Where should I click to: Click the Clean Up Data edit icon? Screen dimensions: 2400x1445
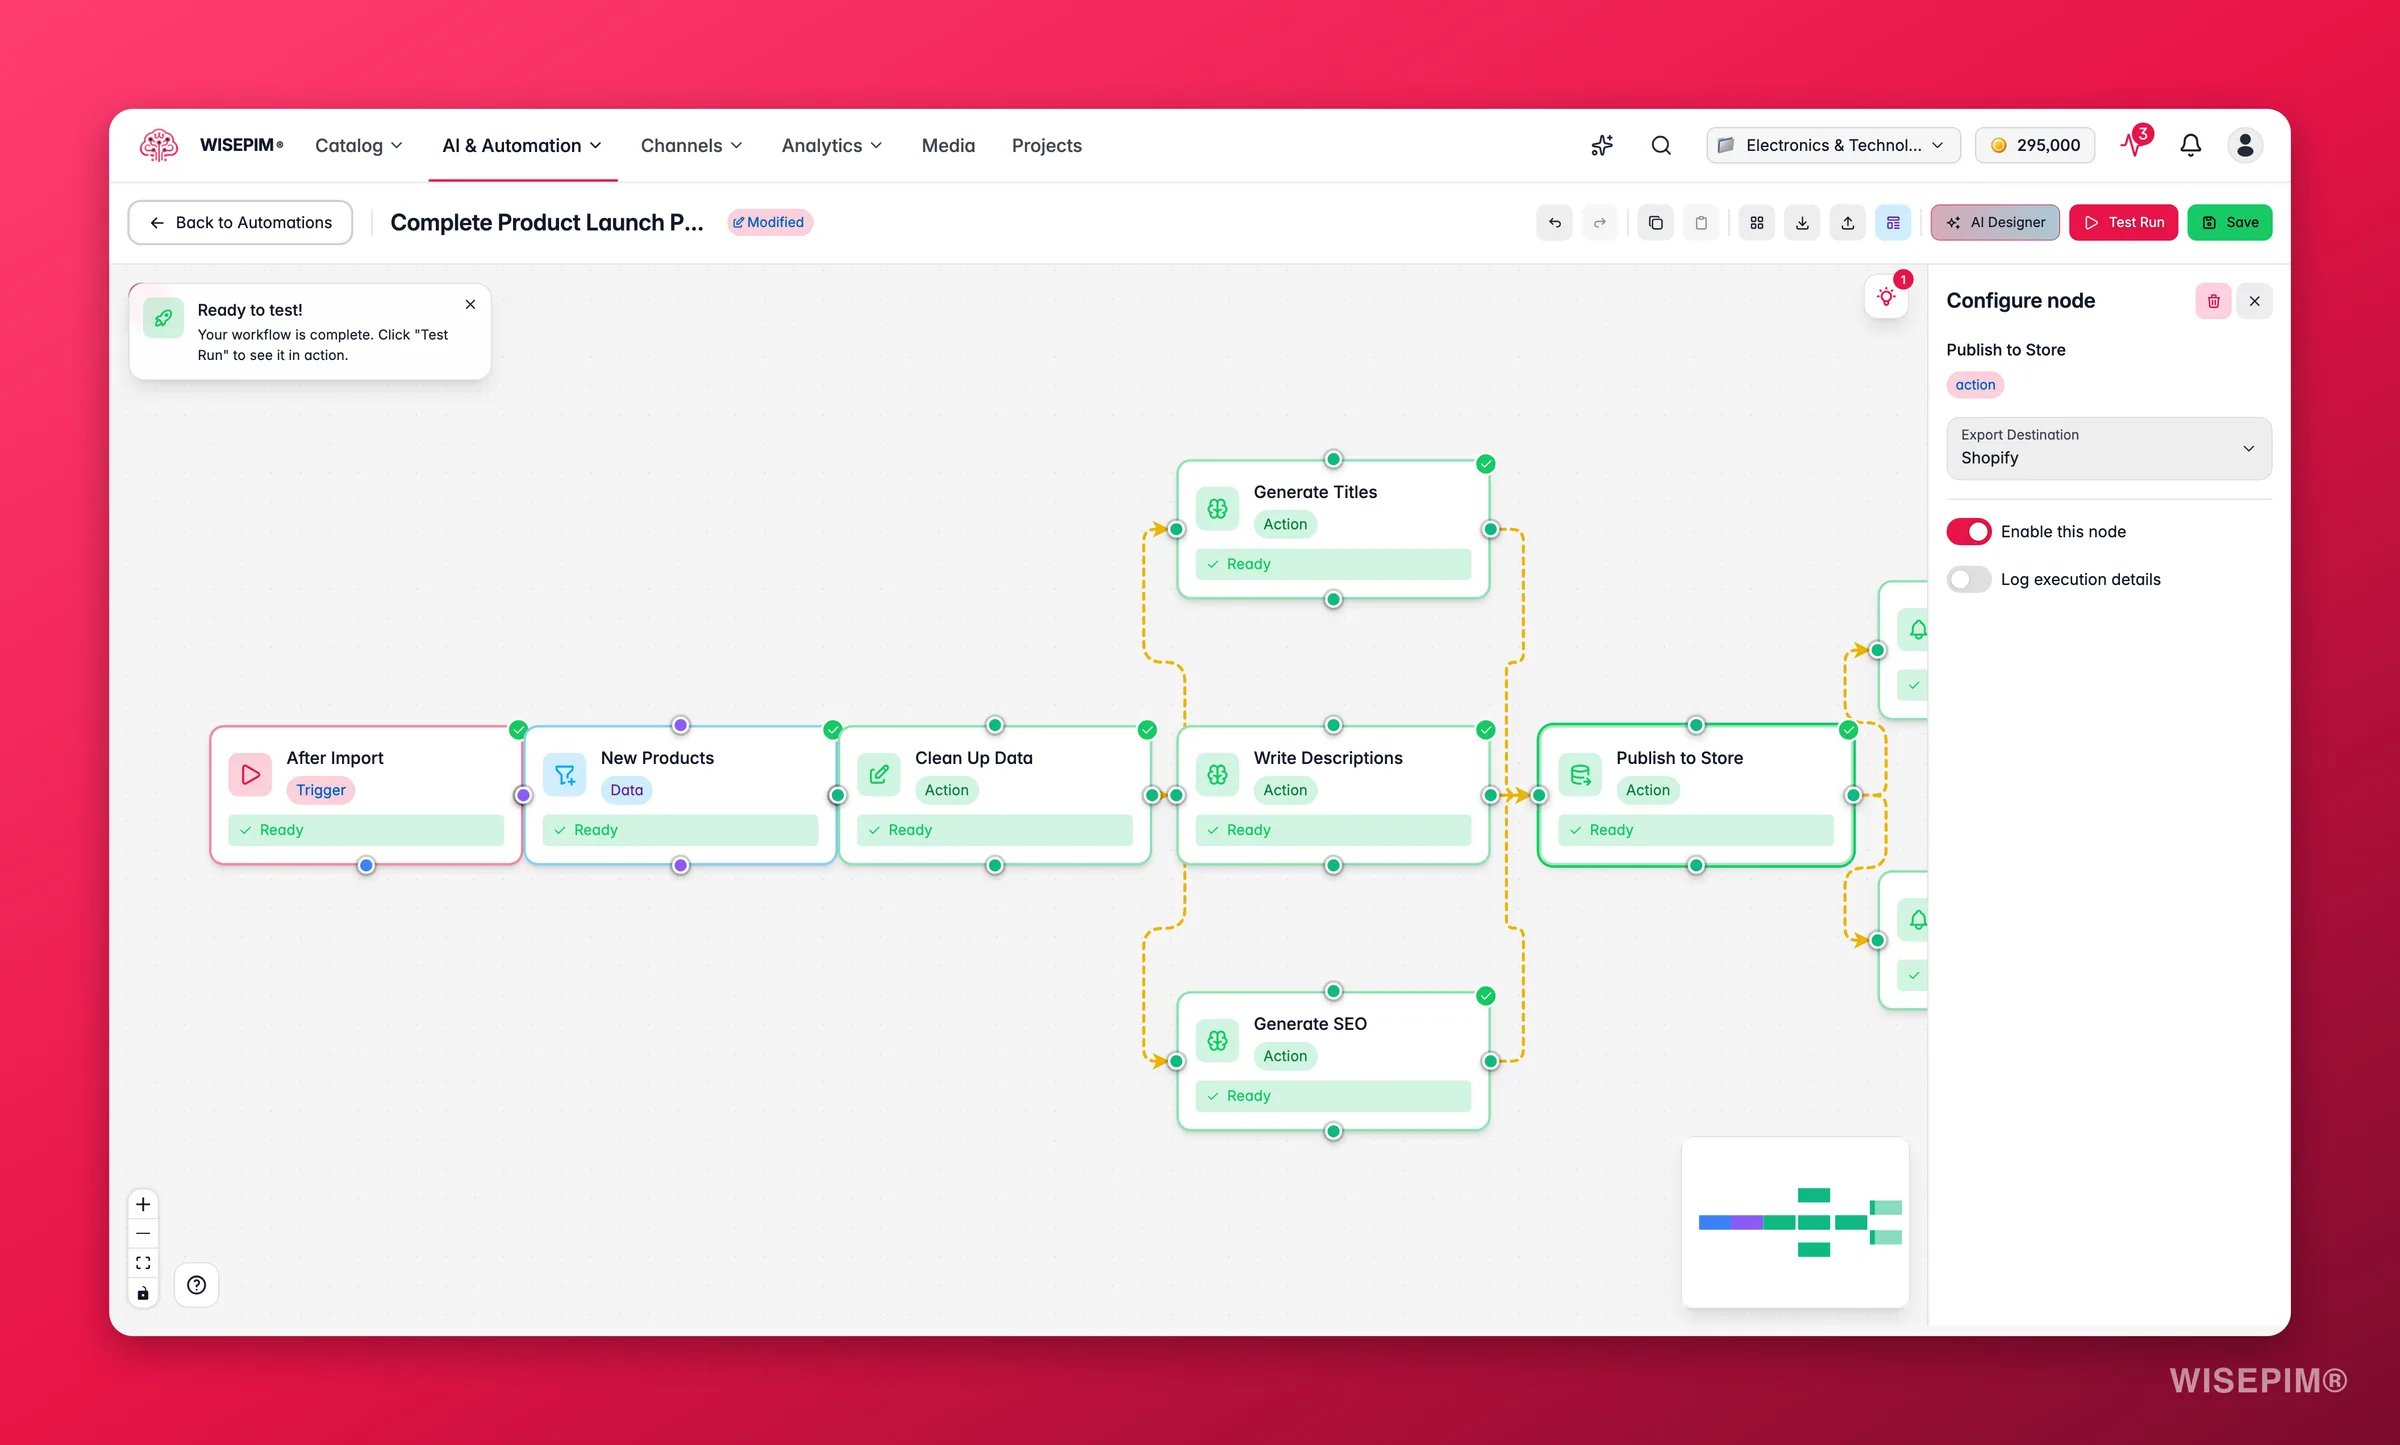tap(879, 774)
